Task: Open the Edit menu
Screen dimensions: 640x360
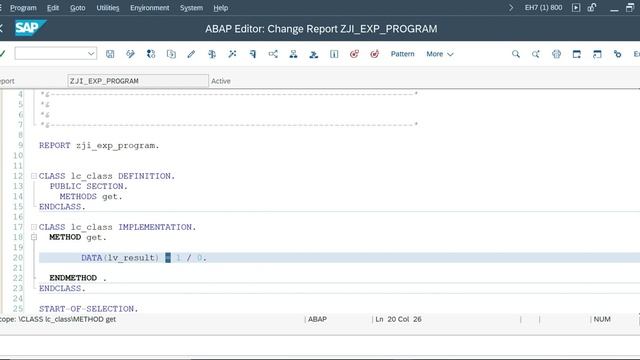Action: (53, 8)
